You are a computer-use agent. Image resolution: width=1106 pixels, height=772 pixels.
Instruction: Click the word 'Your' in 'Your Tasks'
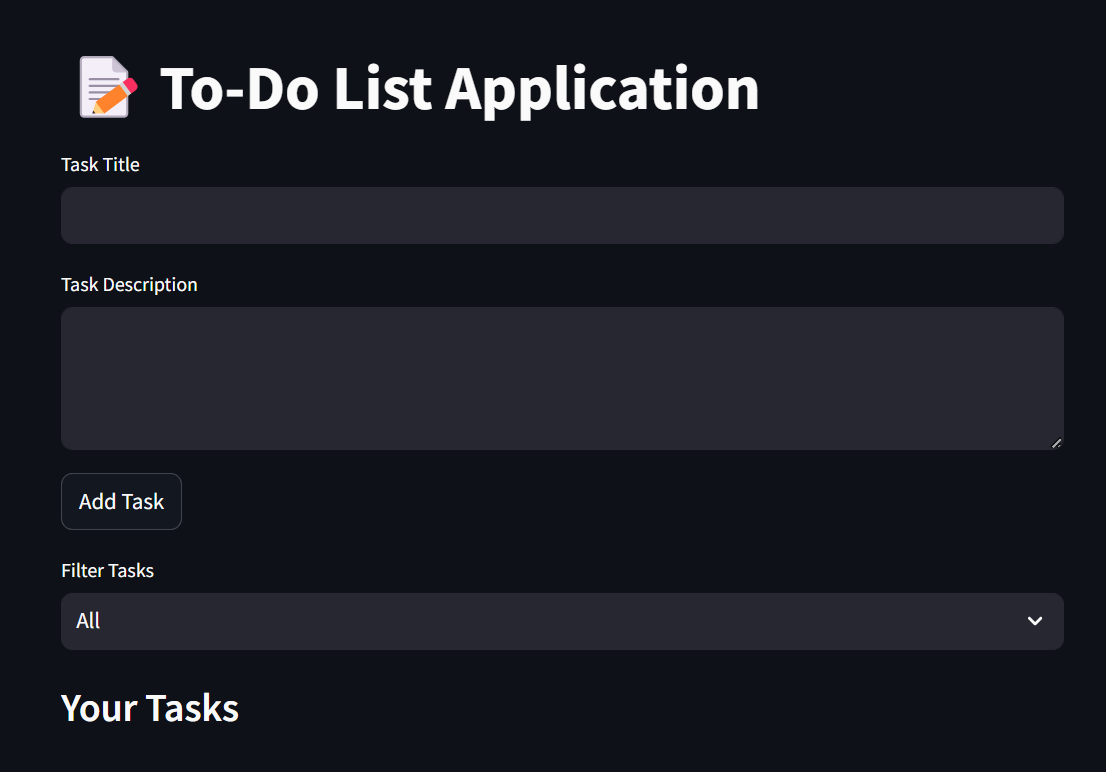[x=99, y=707]
